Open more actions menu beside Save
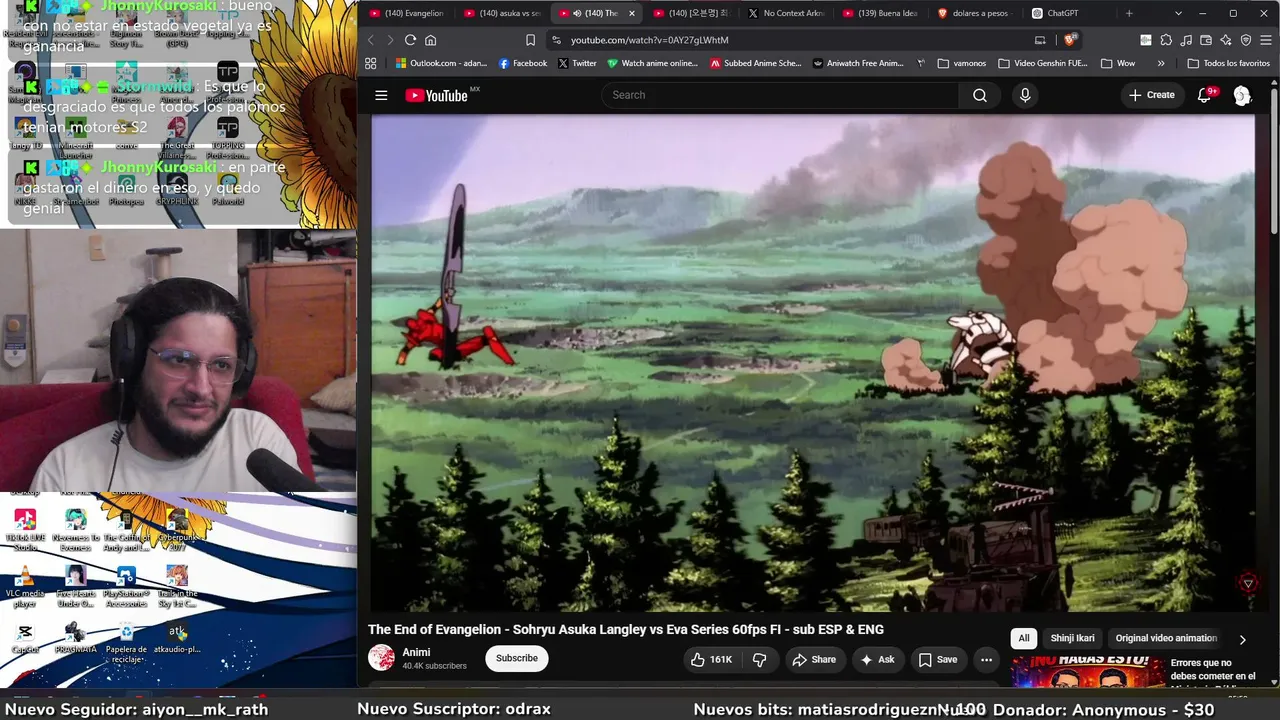The image size is (1280, 720). pos(986,659)
